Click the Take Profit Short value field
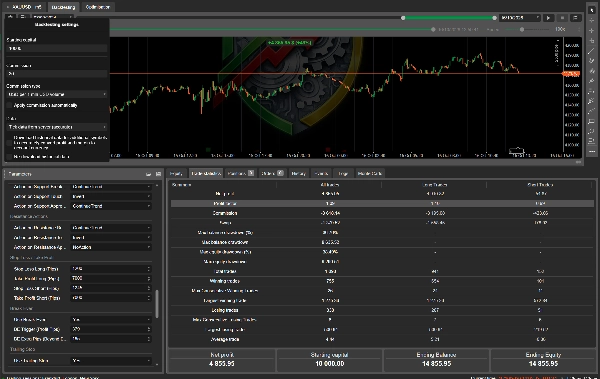The width and height of the screenshot is (600, 379). tap(111, 298)
